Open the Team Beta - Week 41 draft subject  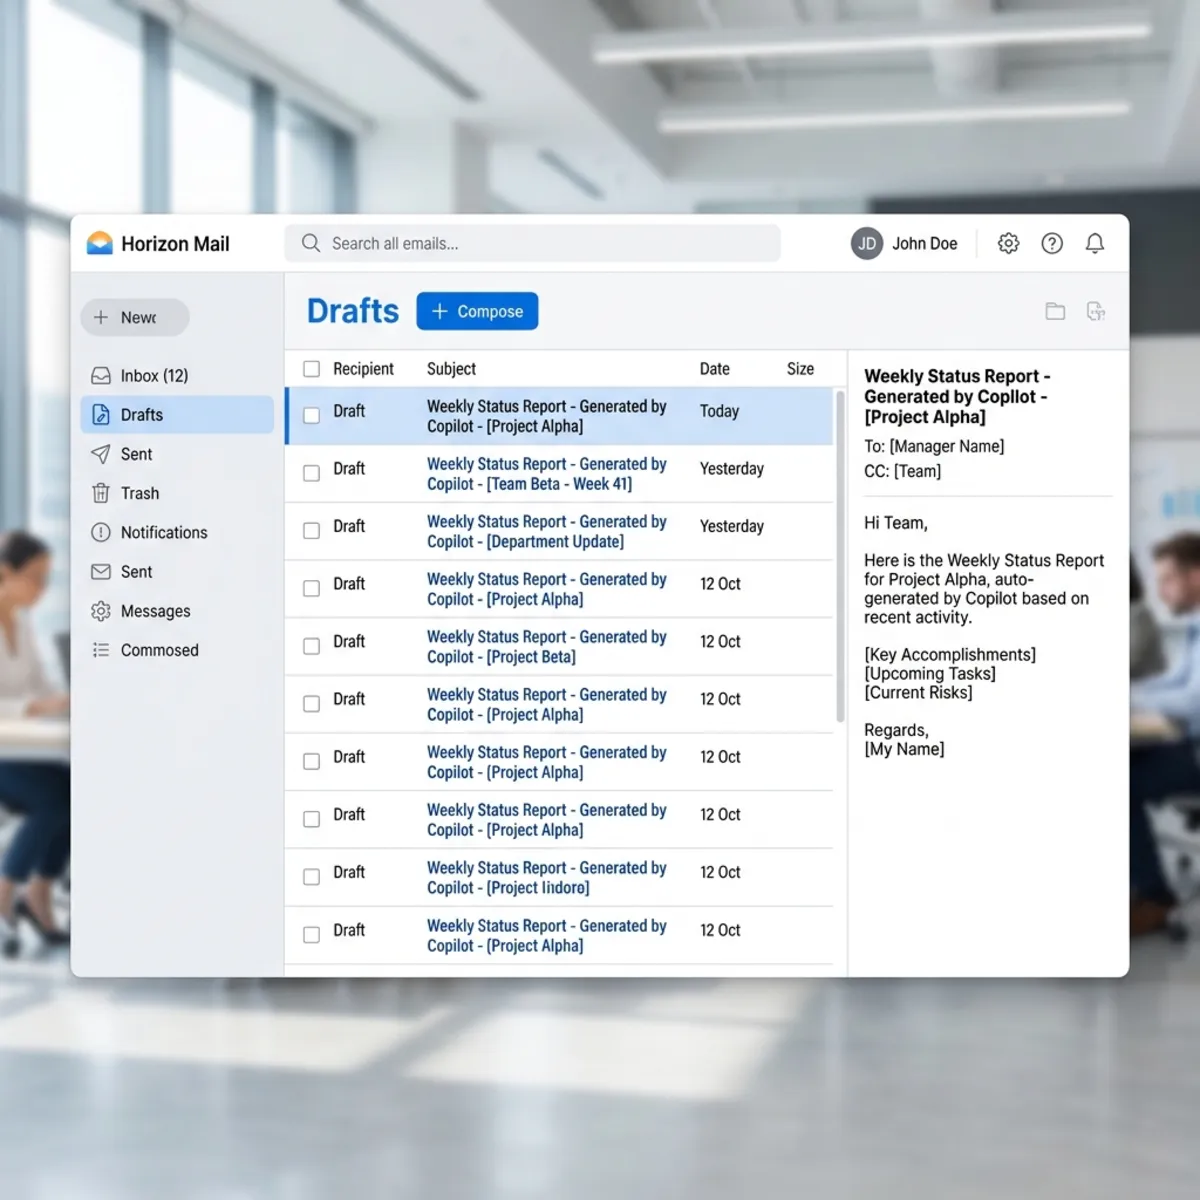(x=546, y=474)
